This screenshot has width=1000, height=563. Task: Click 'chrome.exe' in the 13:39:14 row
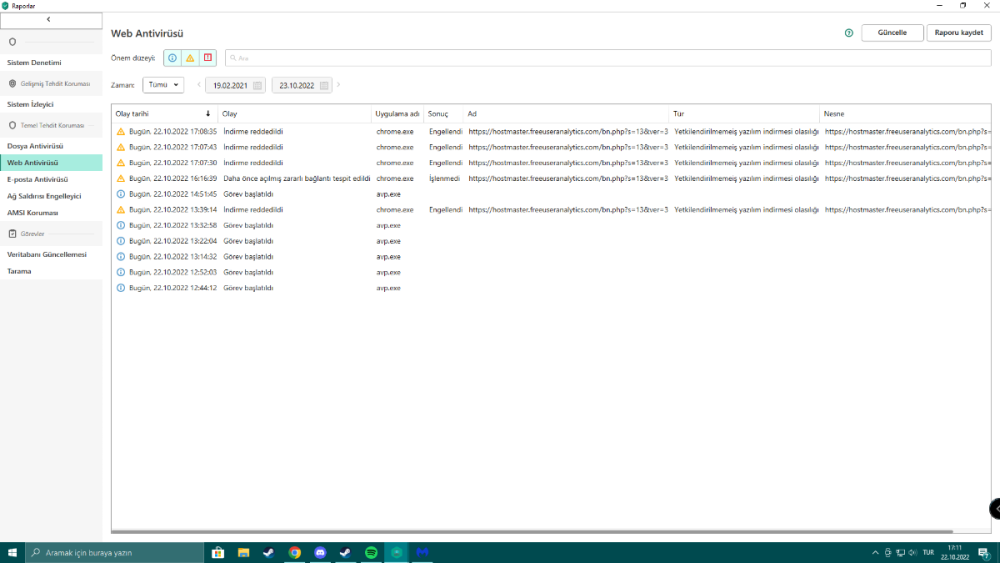click(x=395, y=210)
